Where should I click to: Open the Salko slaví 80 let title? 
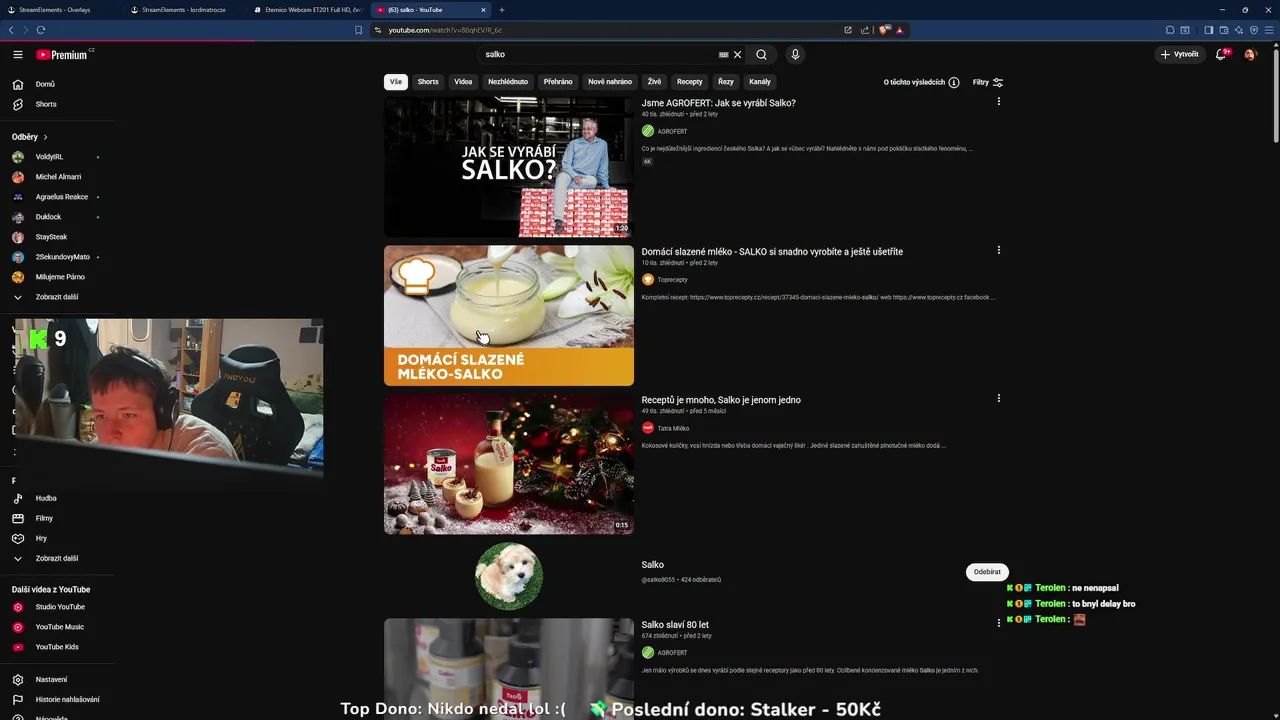pyautogui.click(x=675, y=625)
